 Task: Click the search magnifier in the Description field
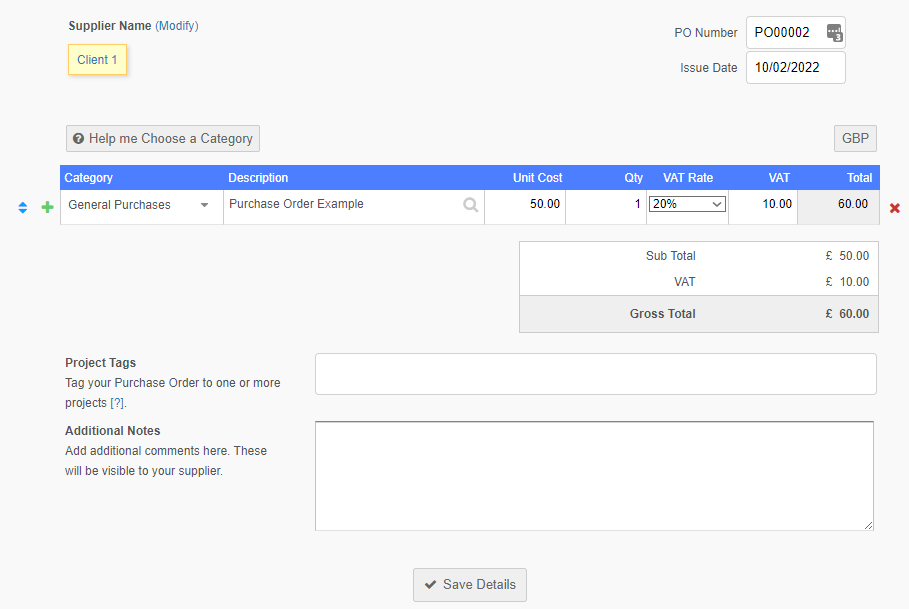470,205
